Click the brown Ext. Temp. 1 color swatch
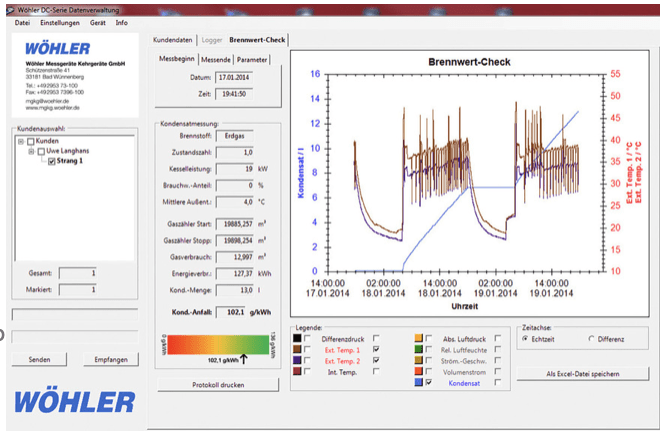The image size is (664, 432). point(295,350)
